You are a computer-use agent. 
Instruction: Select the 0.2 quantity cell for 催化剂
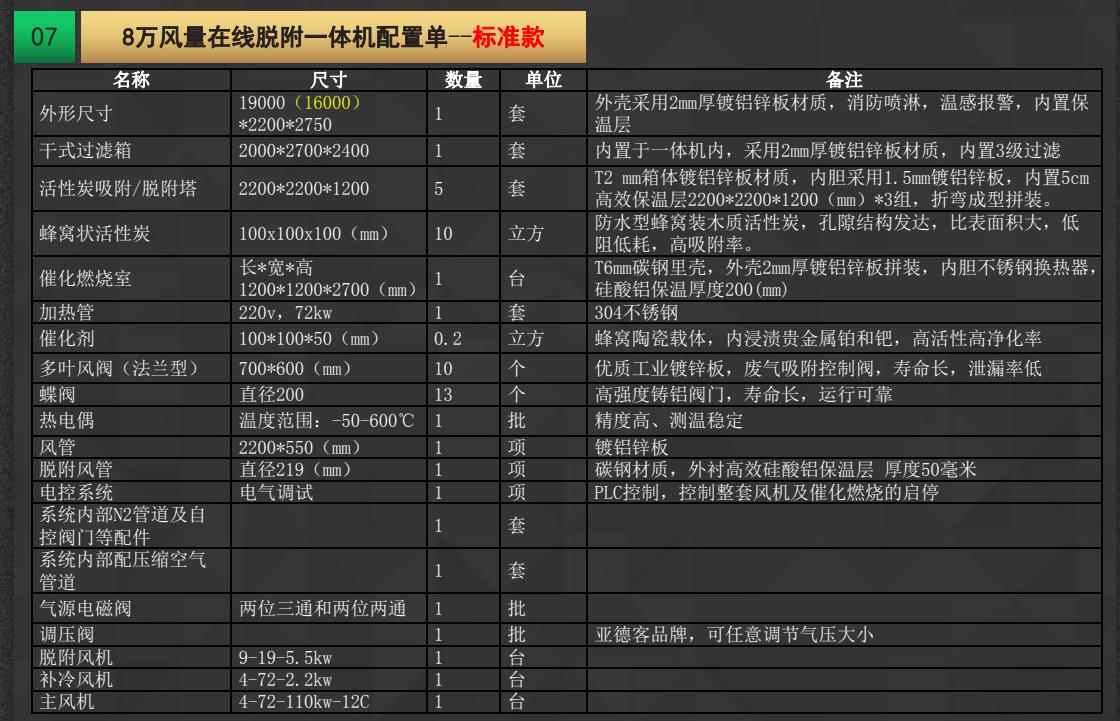pyautogui.click(x=463, y=339)
